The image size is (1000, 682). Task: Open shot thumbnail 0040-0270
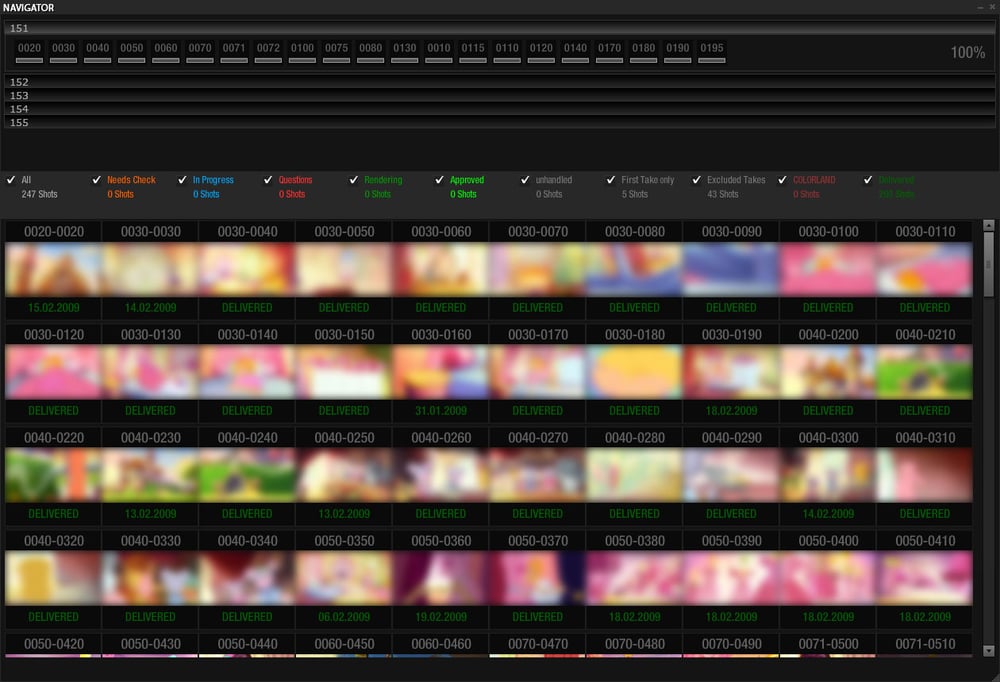coord(538,475)
